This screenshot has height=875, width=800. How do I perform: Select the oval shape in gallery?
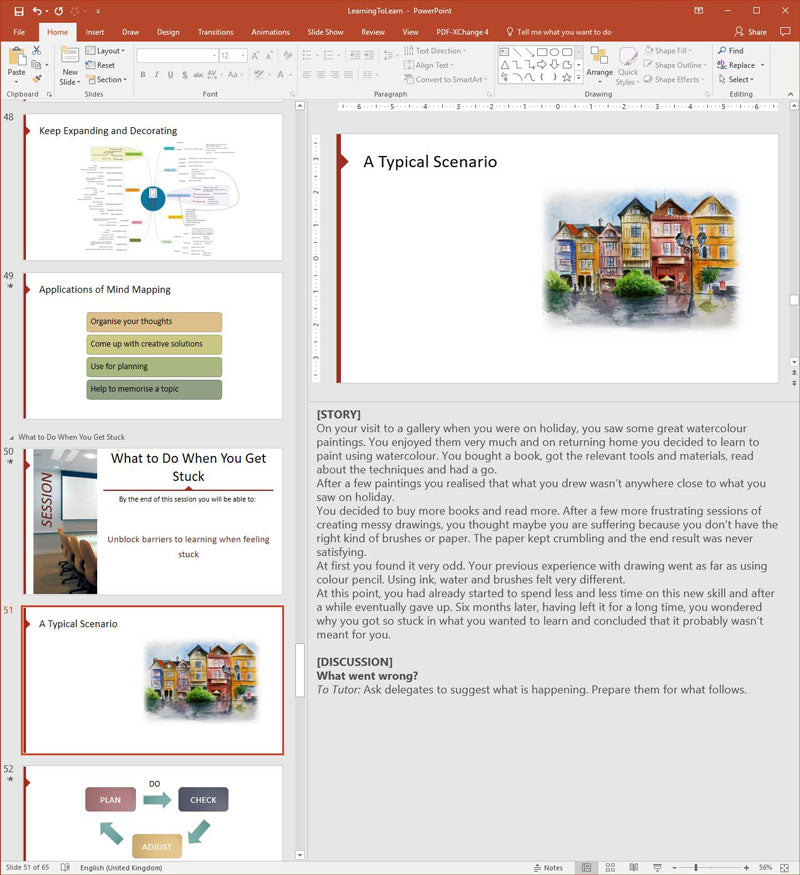pos(555,52)
